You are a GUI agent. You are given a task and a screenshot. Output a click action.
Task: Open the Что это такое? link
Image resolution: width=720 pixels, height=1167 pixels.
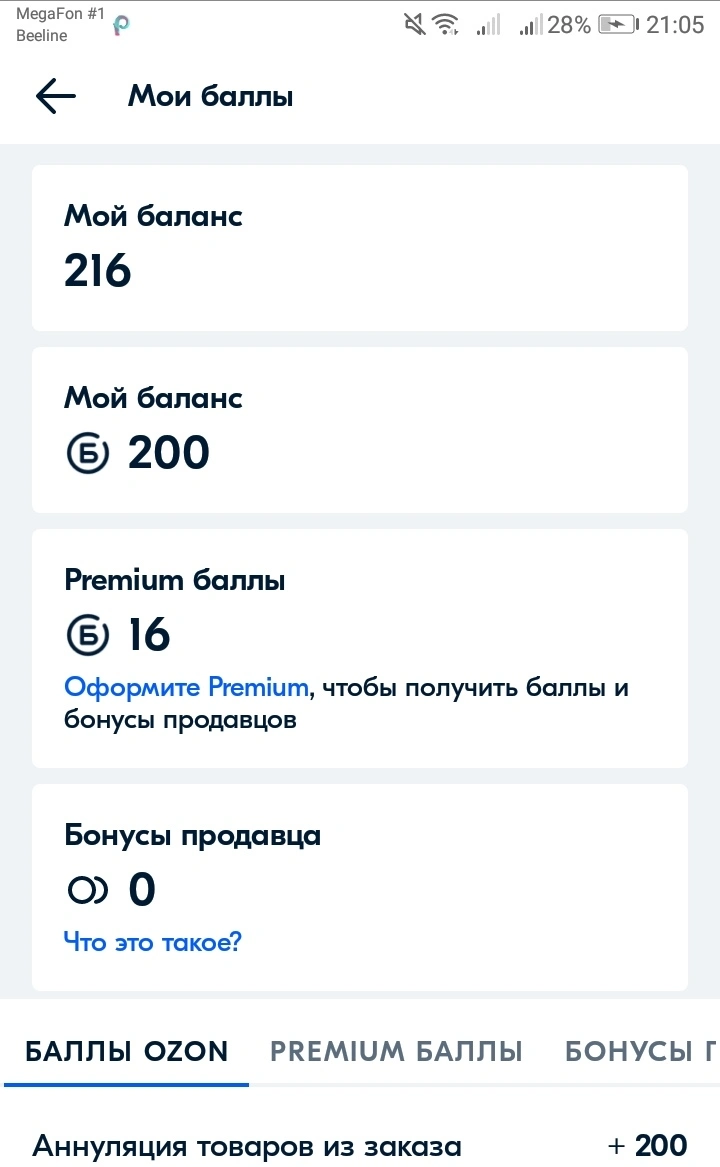pos(153,942)
